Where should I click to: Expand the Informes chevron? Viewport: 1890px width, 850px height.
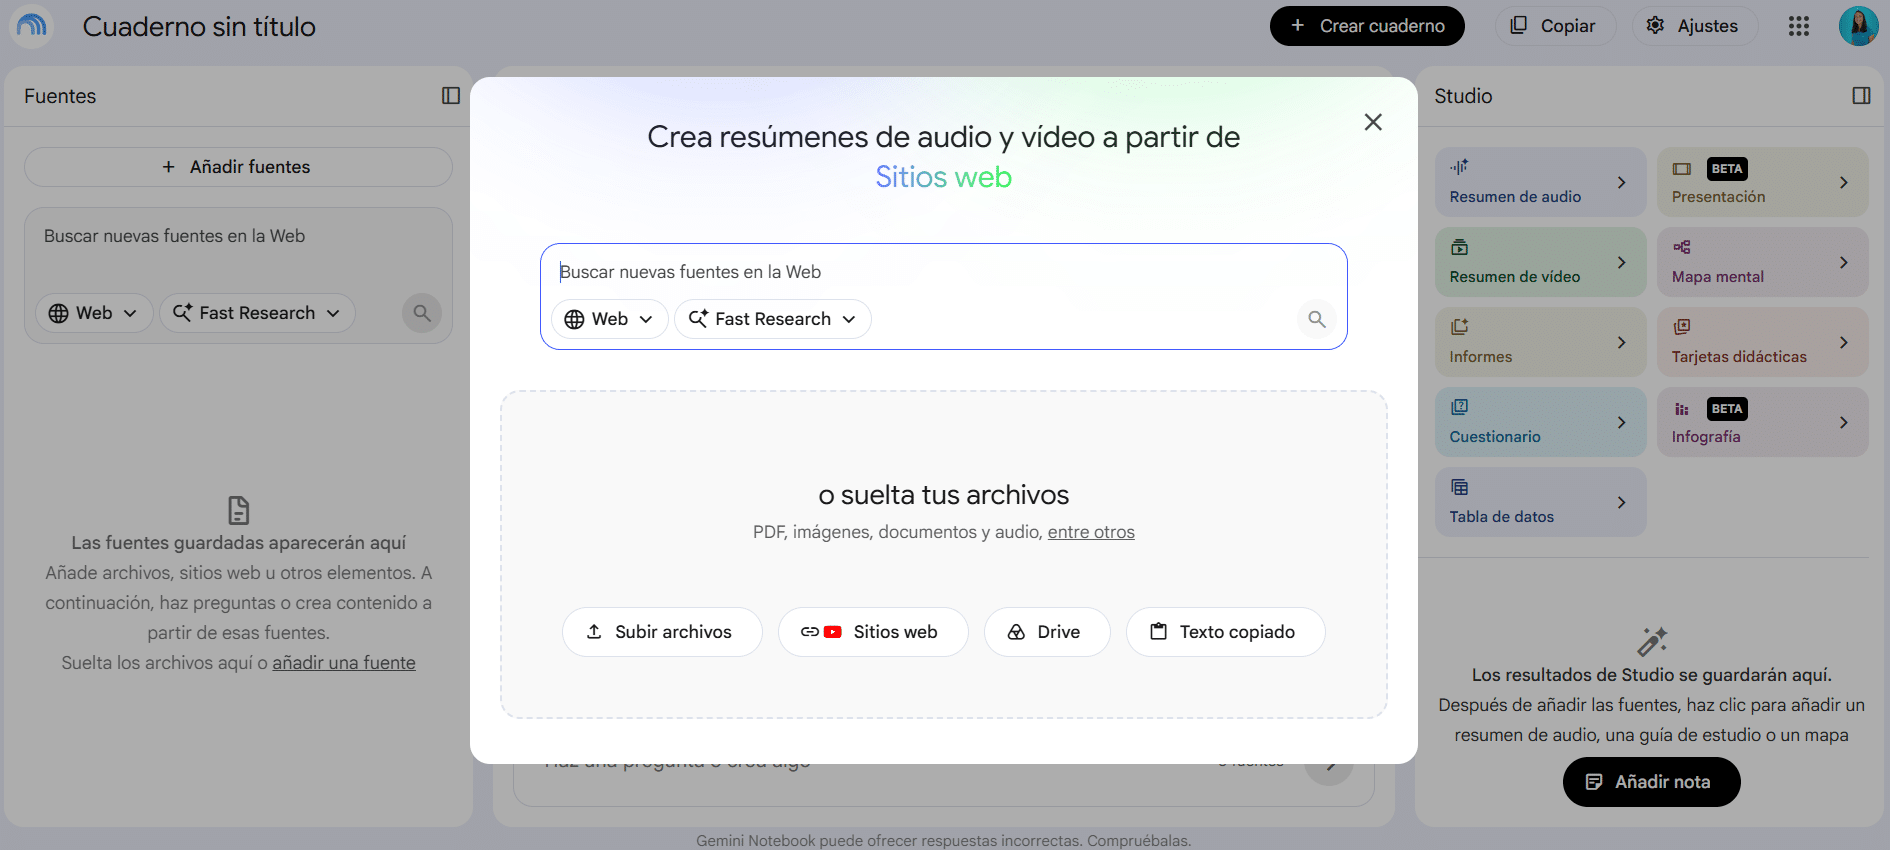[1621, 343]
